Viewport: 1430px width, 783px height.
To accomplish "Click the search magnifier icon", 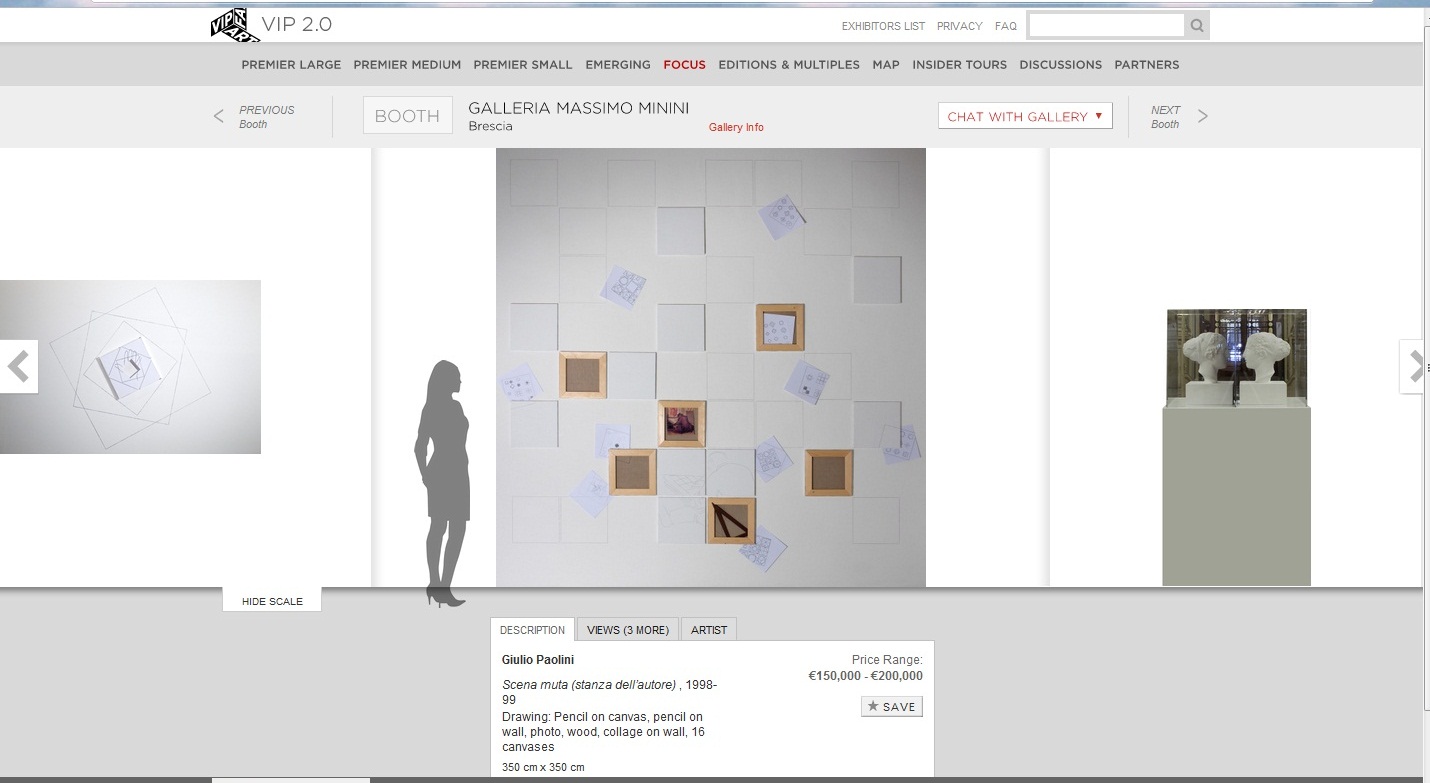I will tap(1197, 26).
